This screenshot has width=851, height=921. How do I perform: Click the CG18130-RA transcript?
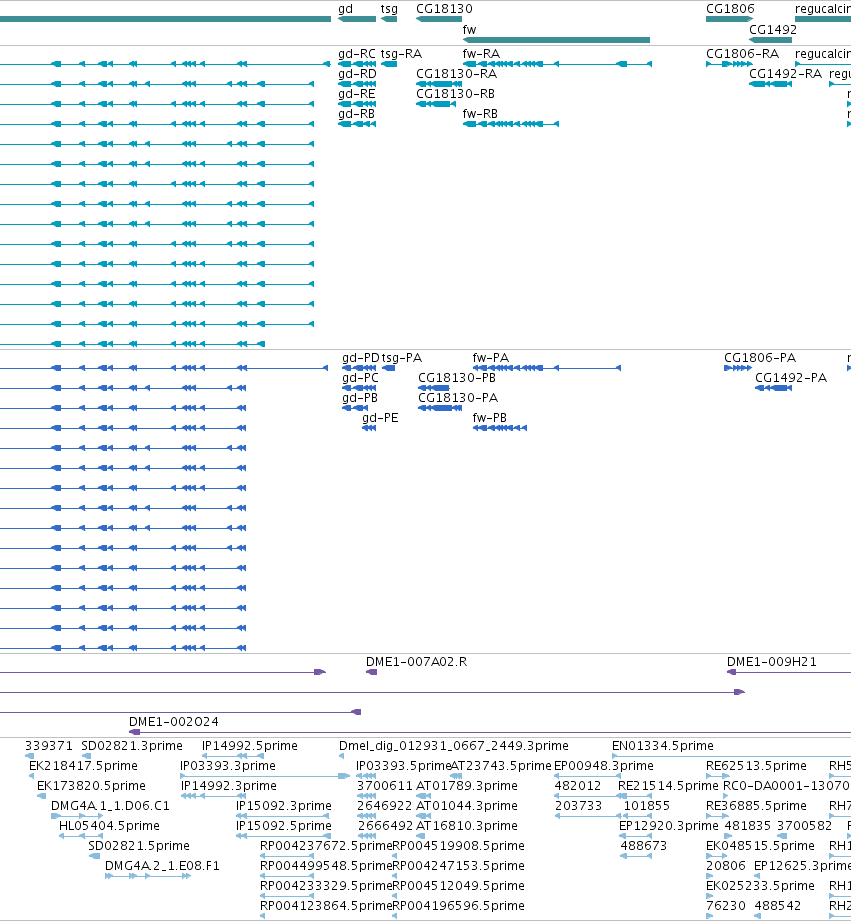coord(439,84)
